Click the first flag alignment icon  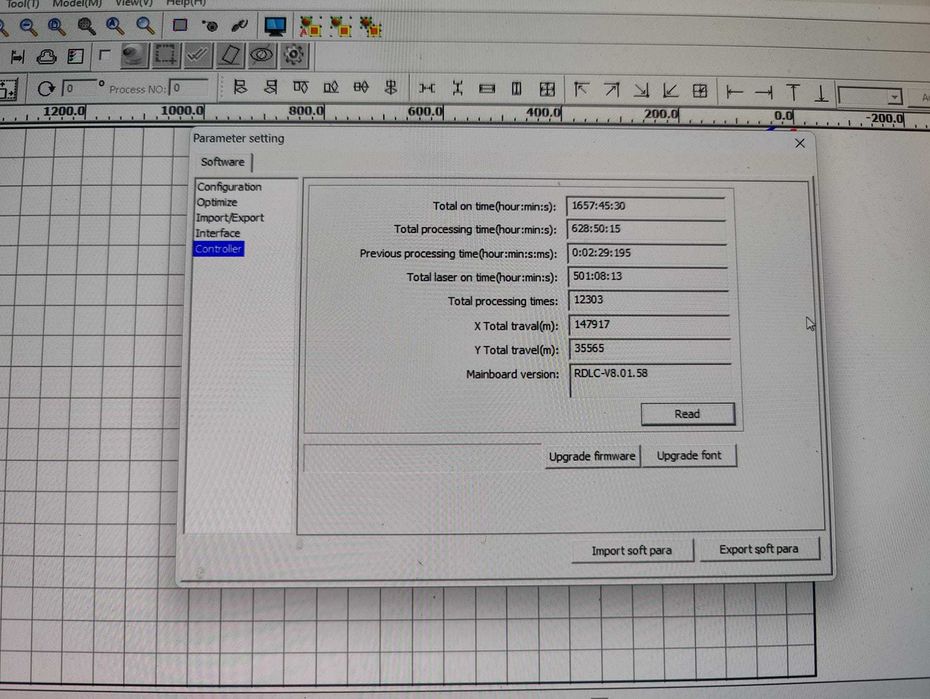(x=240, y=88)
